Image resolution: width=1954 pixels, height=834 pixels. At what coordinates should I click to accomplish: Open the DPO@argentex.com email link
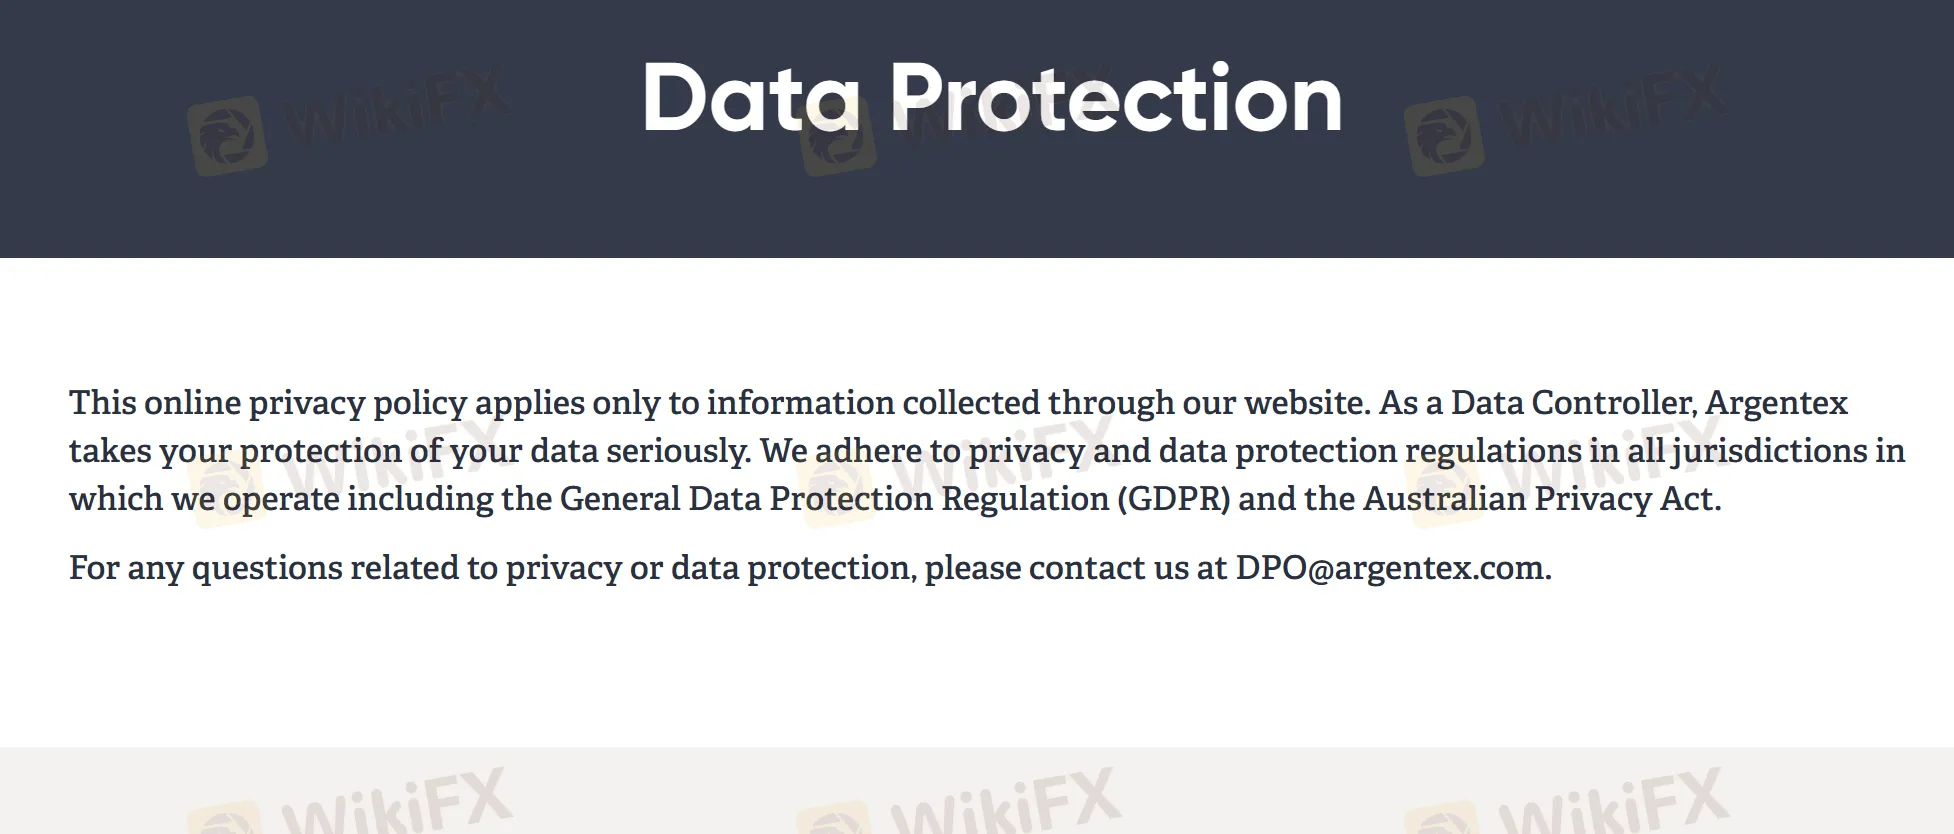click(1391, 568)
